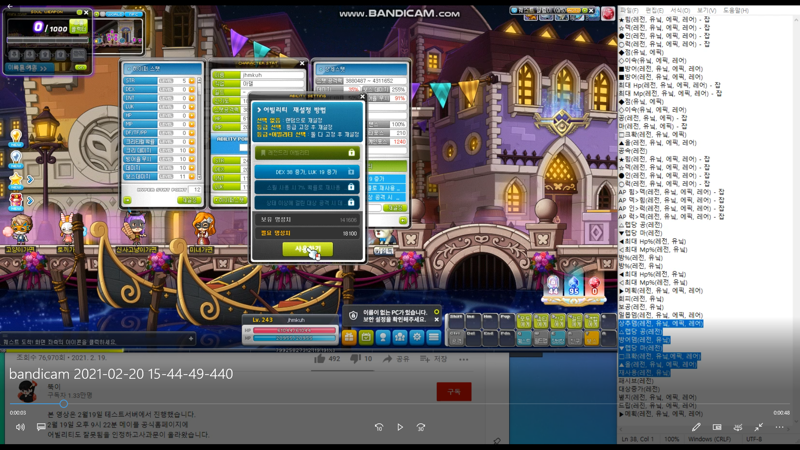Collapse hyper stat panel with green arrow
Viewport: 800px width, 450px height.
(128, 200)
